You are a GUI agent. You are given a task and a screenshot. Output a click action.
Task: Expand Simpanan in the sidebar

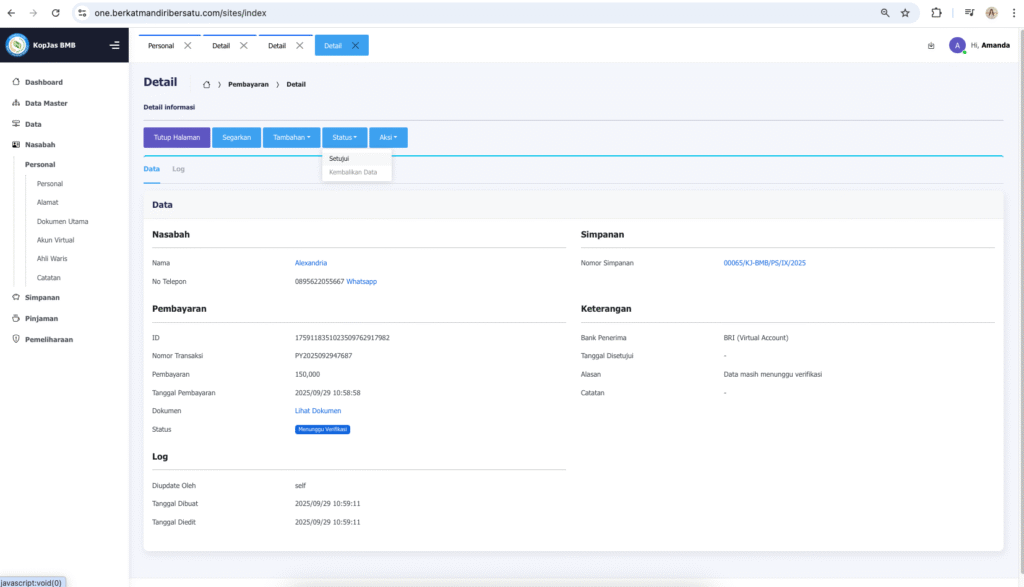coord(42,297)
